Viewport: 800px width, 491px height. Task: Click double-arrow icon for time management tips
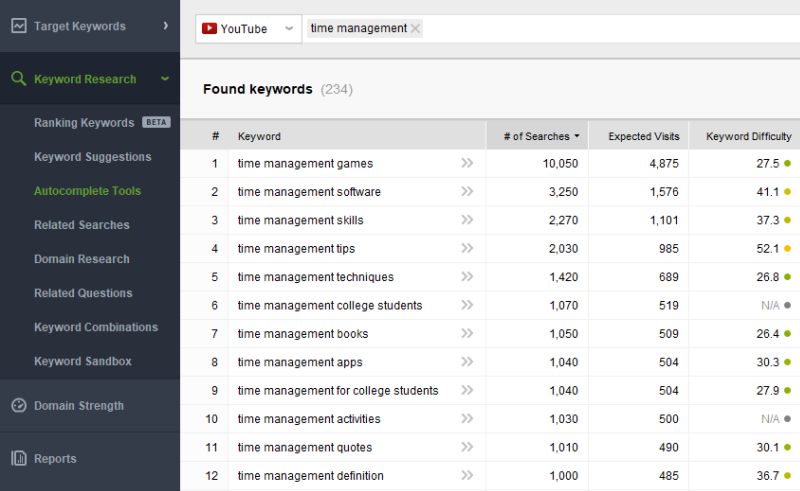467,248
